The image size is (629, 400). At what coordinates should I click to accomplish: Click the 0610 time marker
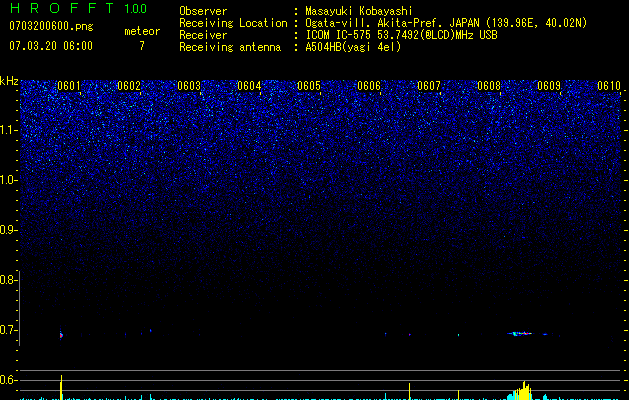tap(609, 86)
